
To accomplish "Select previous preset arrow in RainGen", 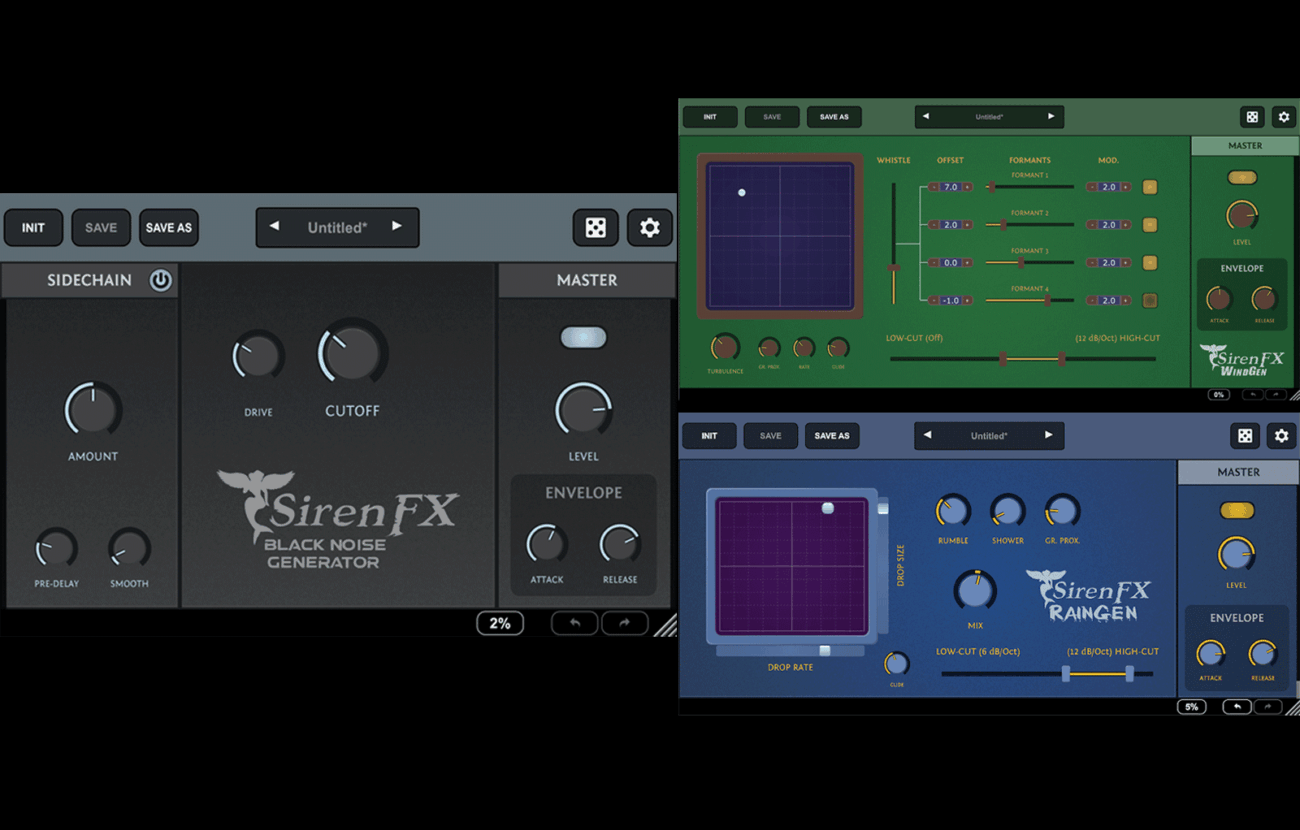I will tap(927, 435).
